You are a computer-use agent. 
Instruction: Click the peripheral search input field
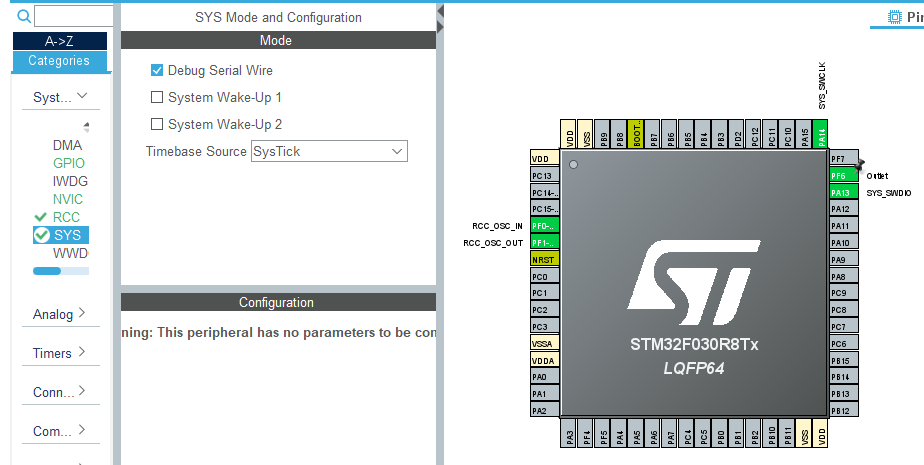[73, 16]
